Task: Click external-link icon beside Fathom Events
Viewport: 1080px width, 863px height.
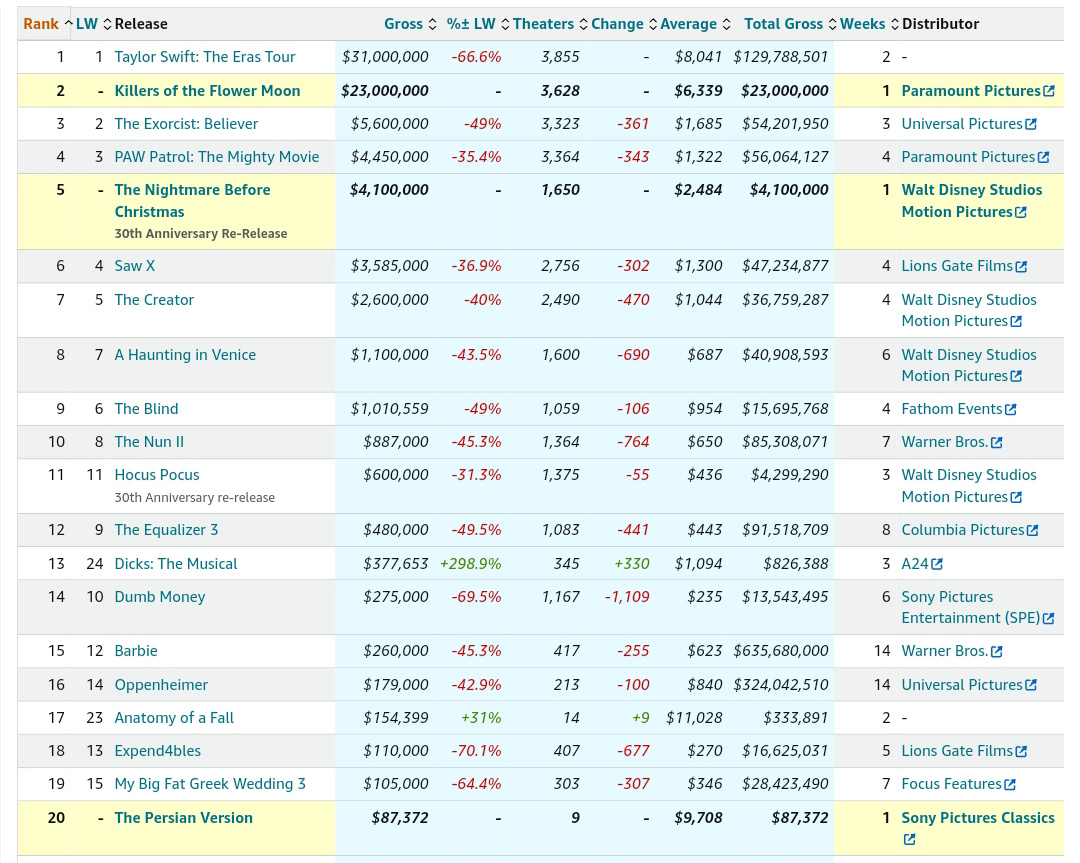Action: tap(1010, 409)
